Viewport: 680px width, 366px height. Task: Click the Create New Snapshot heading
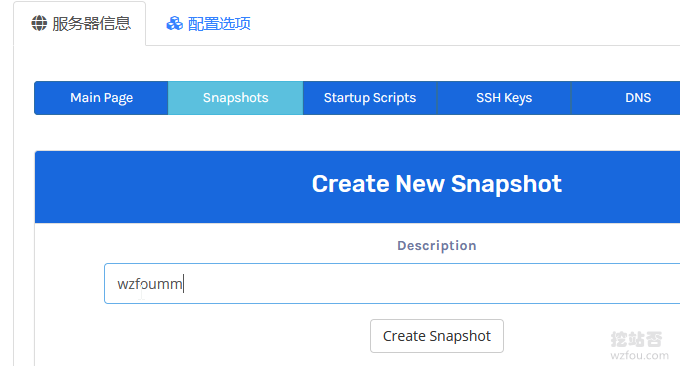click(437, 184)
